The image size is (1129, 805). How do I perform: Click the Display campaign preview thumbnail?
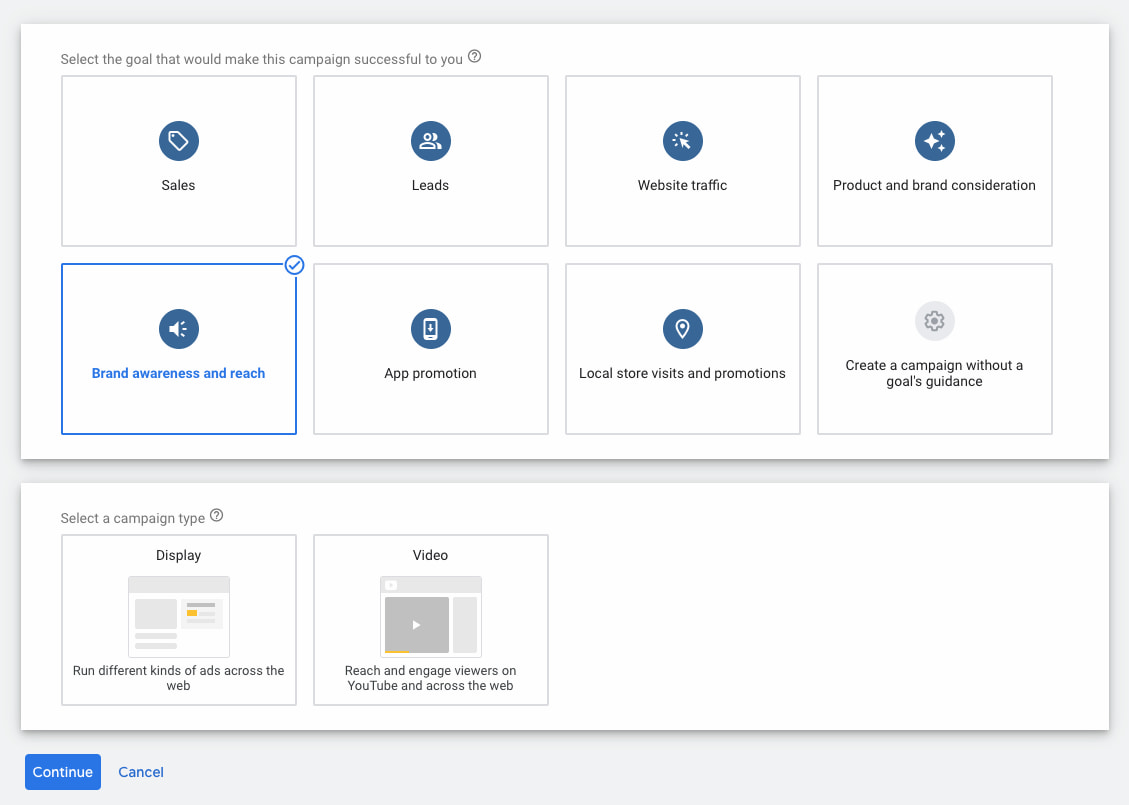[x=179, y=616]
